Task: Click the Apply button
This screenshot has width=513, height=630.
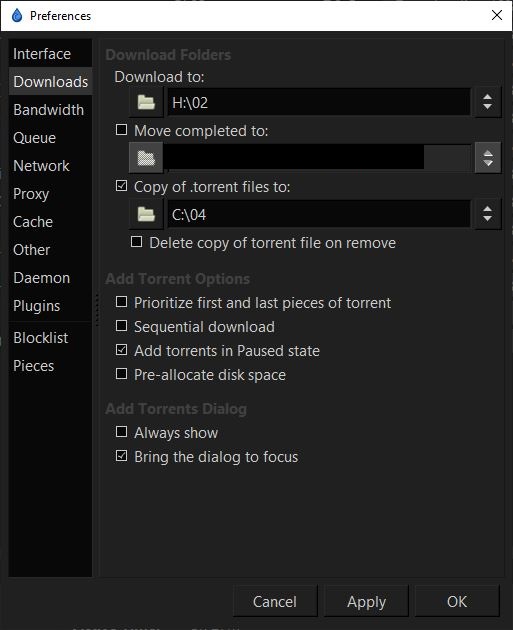Action: pos(366,601)
